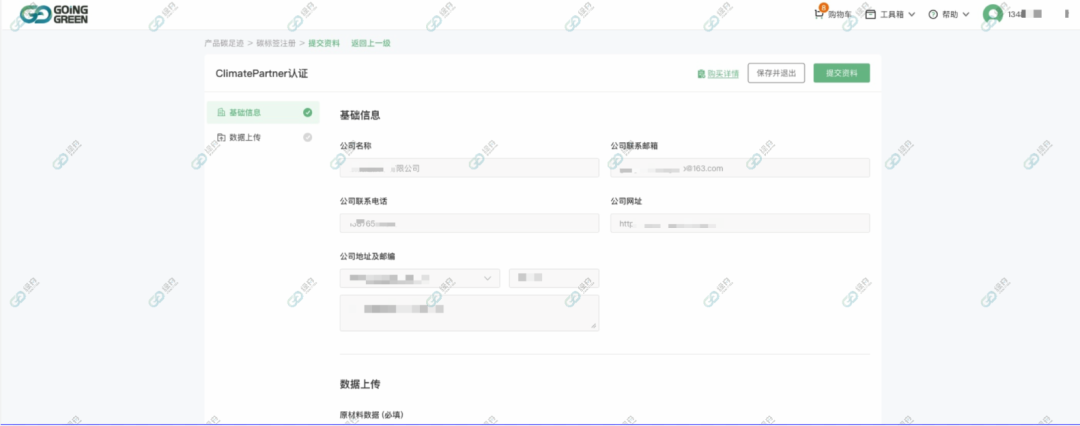Image resolution: width=1080 pixels, height=426 pixels.
Task: Click the green 提交资料 button
Action: (x=841, y=73)
